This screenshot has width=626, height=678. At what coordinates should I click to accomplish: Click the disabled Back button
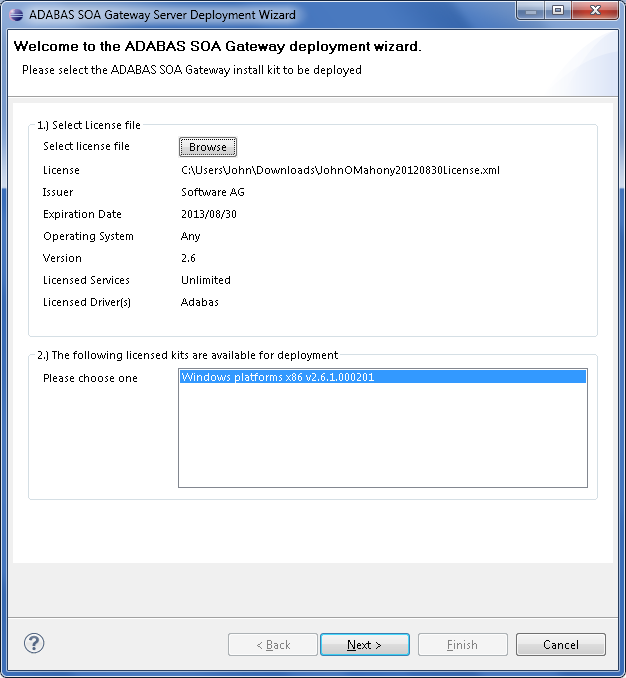pos(273,645)
